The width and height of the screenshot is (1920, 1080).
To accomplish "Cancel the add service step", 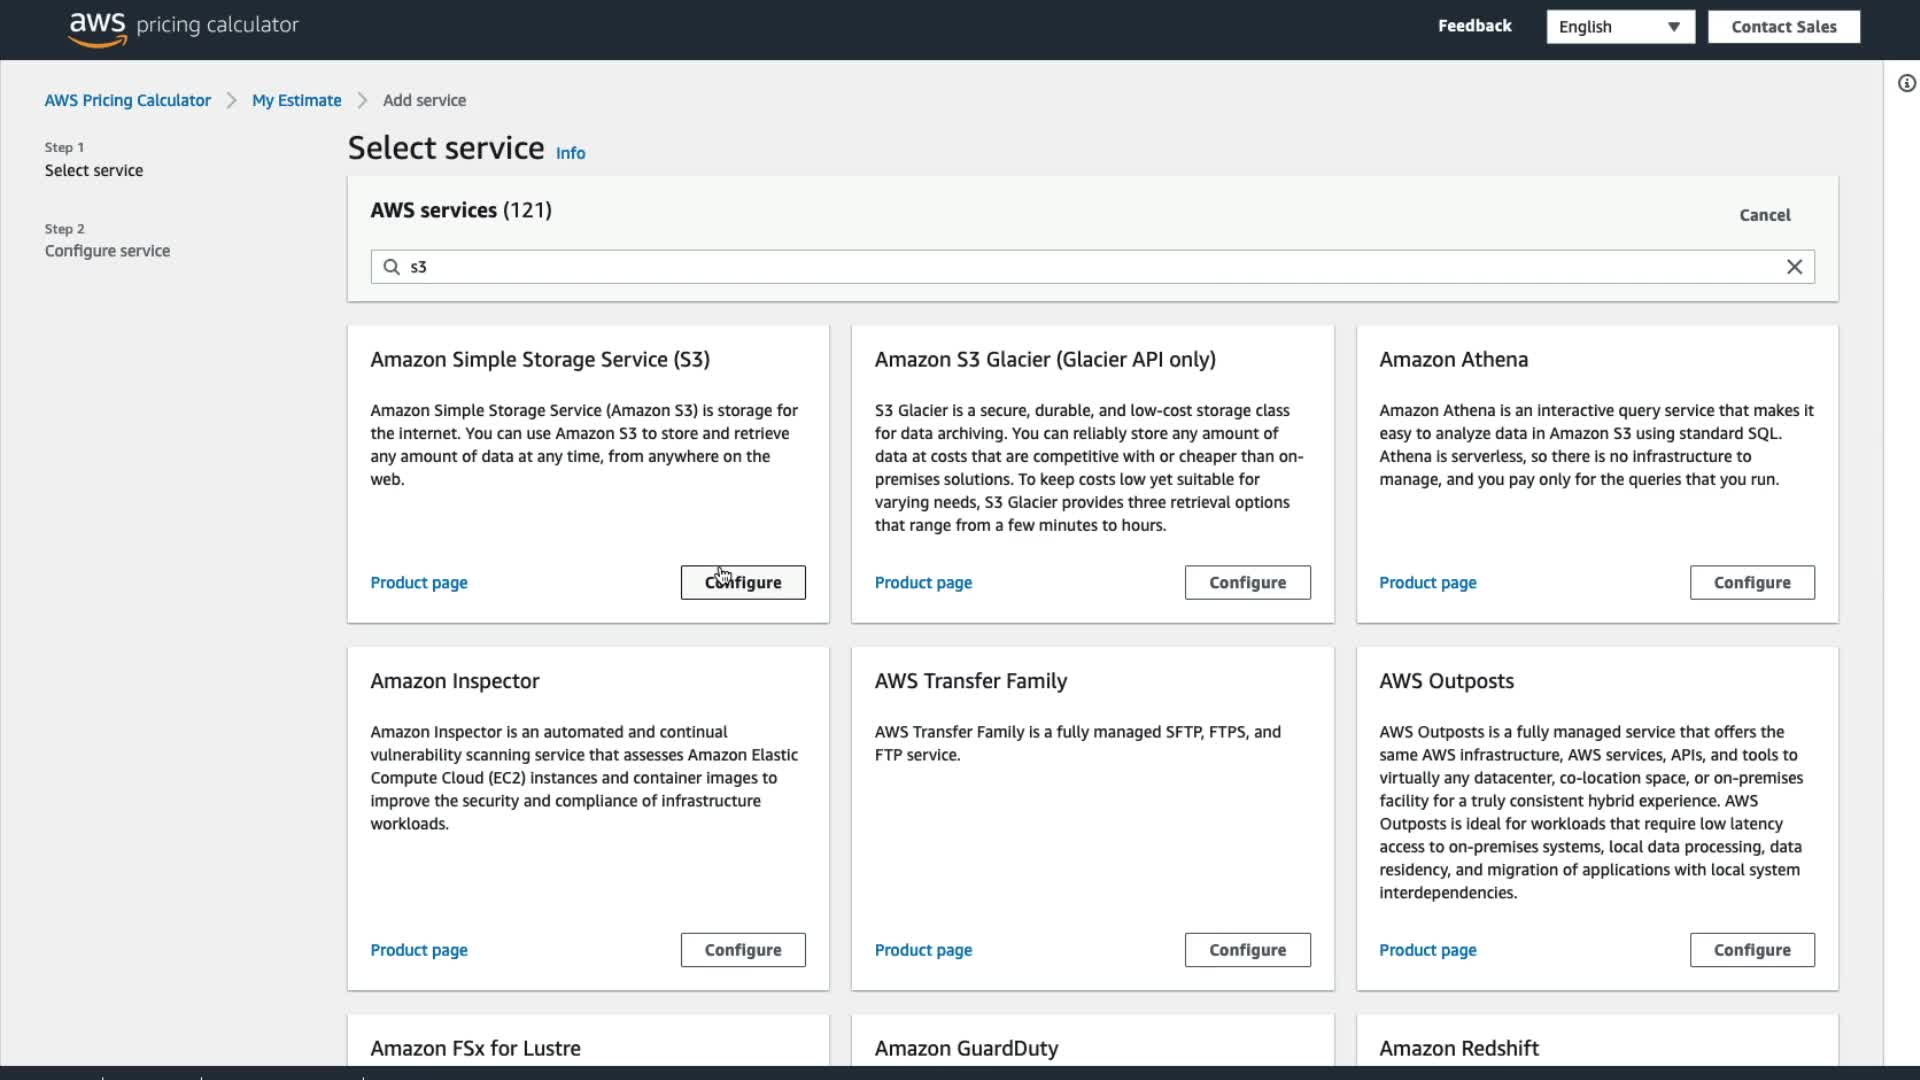I will (1764, 215).
